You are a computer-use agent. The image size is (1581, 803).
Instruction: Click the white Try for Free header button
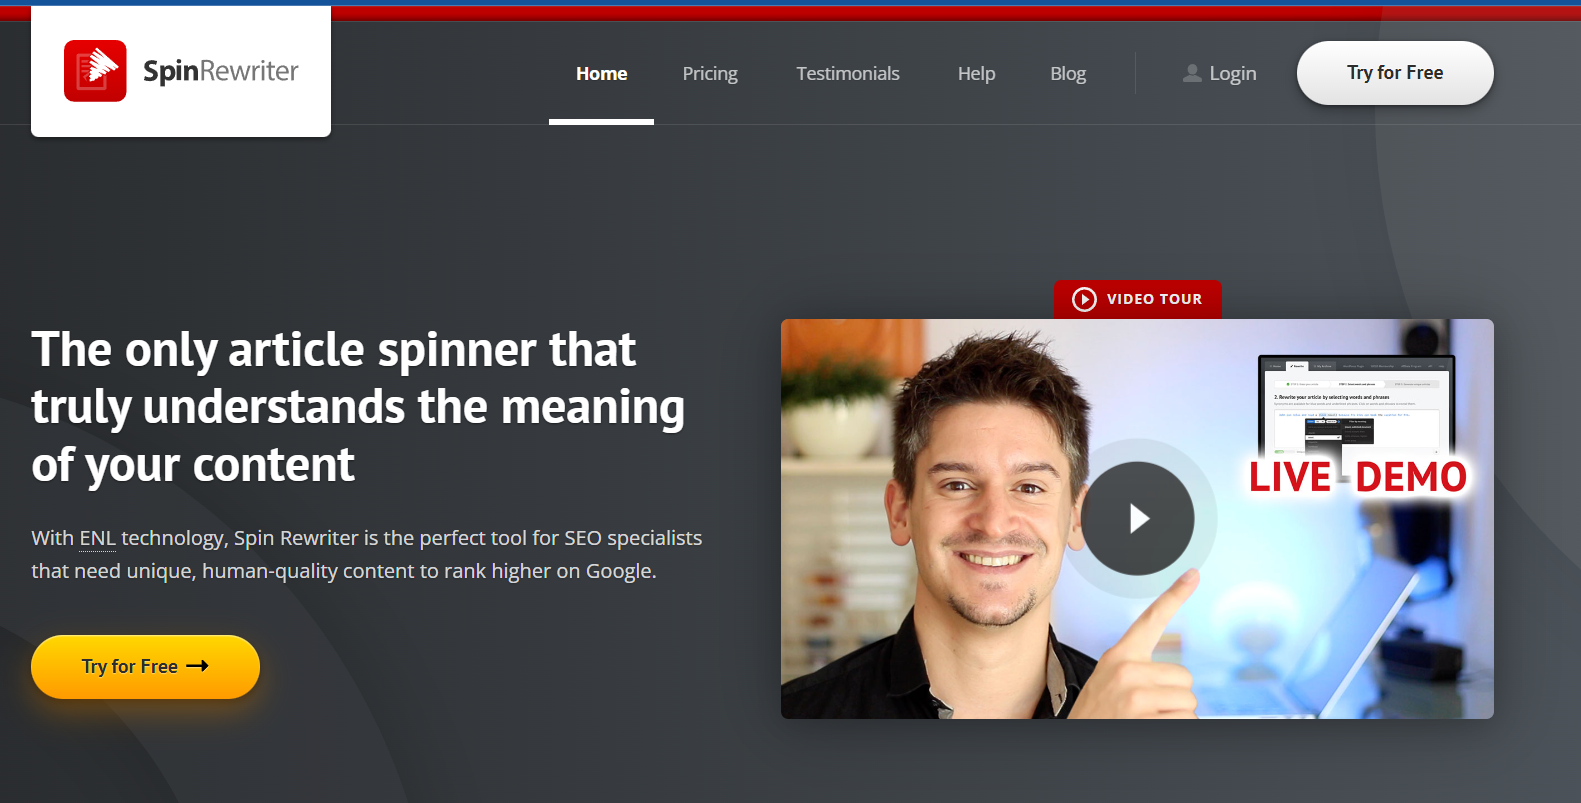pos(1395,73)
